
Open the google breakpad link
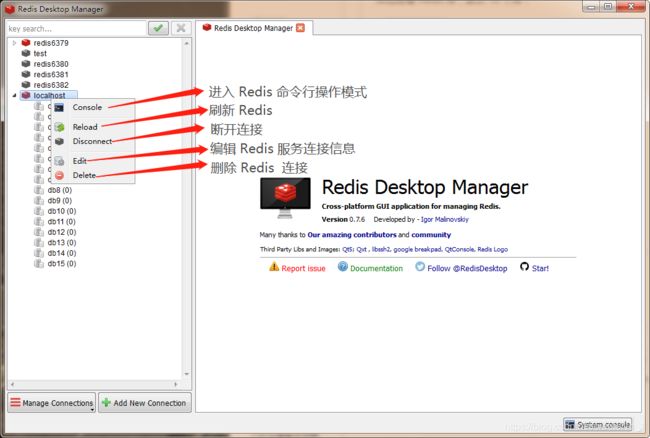tap(417, 249)
